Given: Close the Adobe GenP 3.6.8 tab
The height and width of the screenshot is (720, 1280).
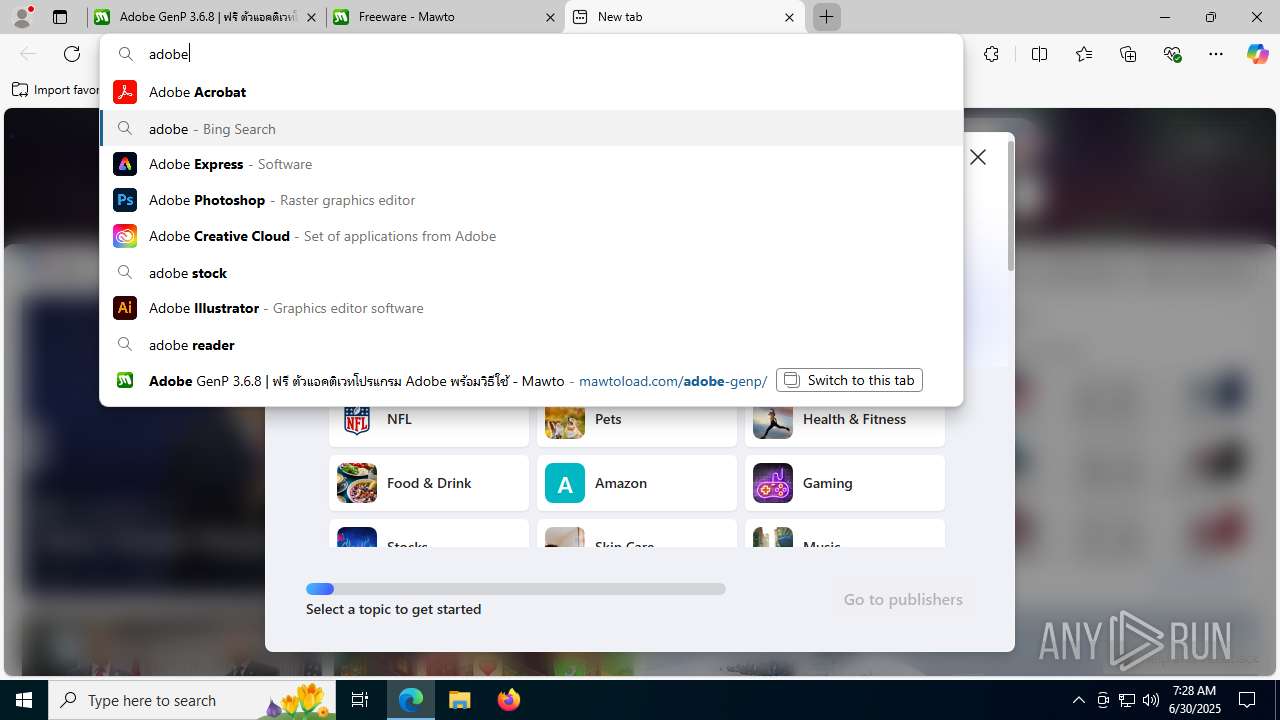Looking at the screenshot, I should [x=312, y=17].
